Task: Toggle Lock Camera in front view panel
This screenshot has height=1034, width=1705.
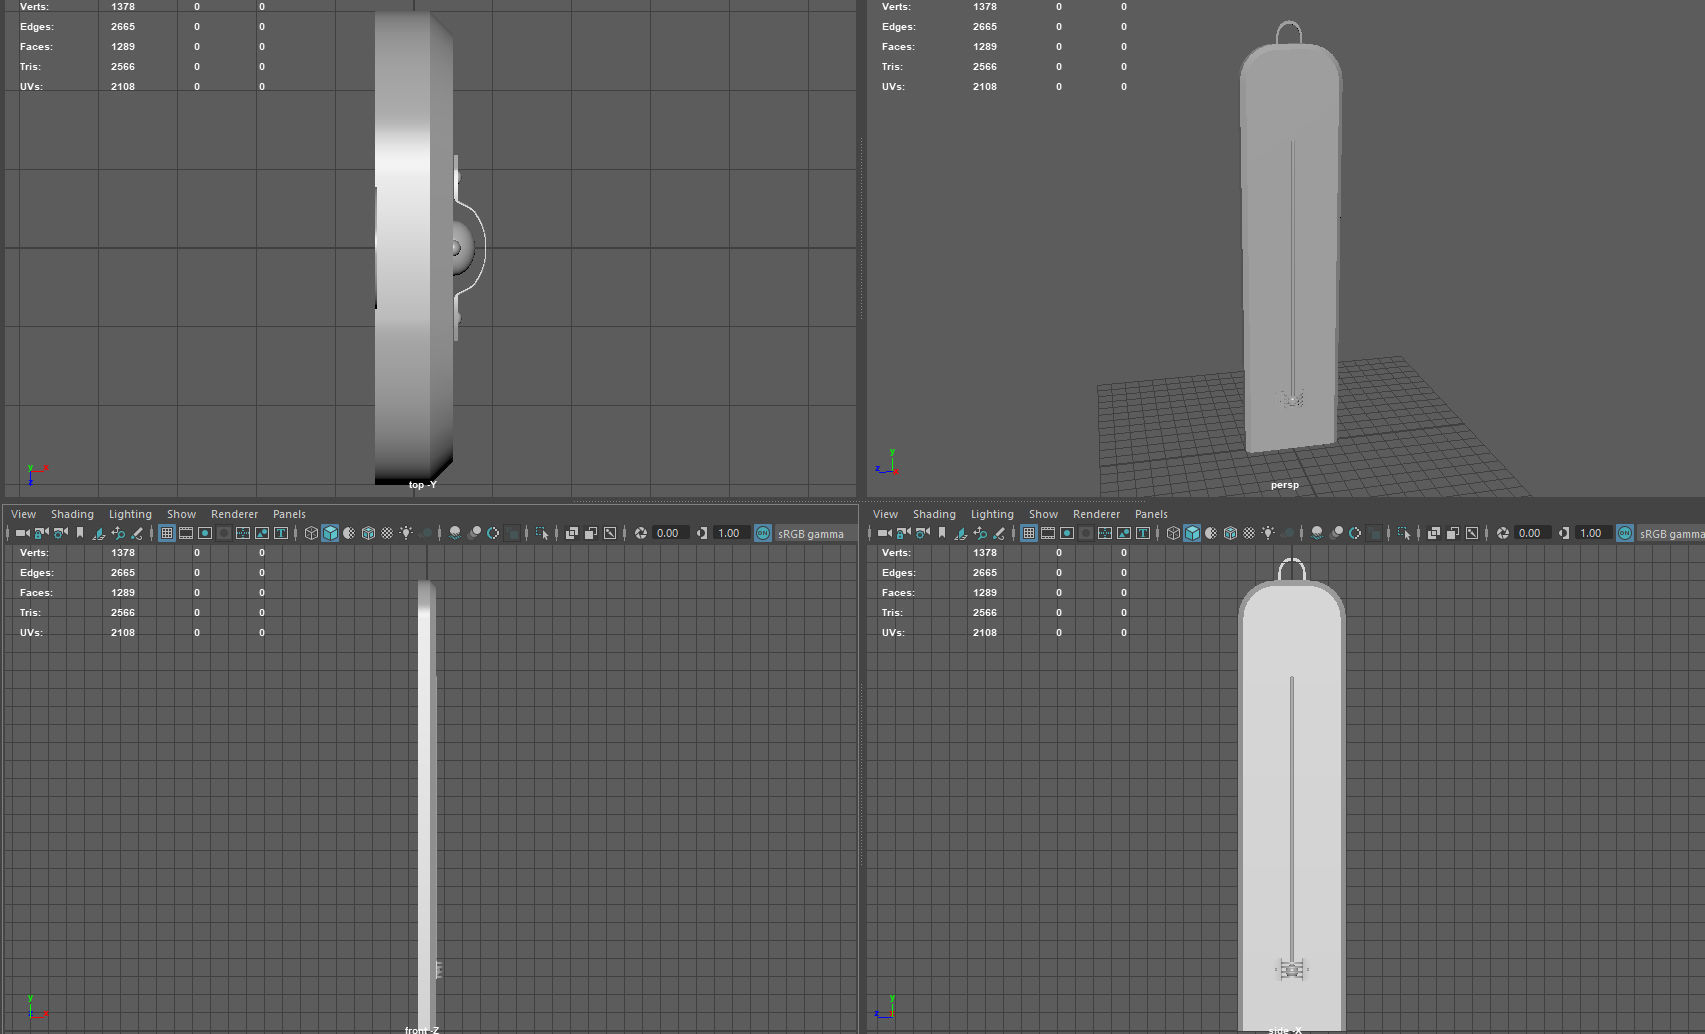Action: 42,533
